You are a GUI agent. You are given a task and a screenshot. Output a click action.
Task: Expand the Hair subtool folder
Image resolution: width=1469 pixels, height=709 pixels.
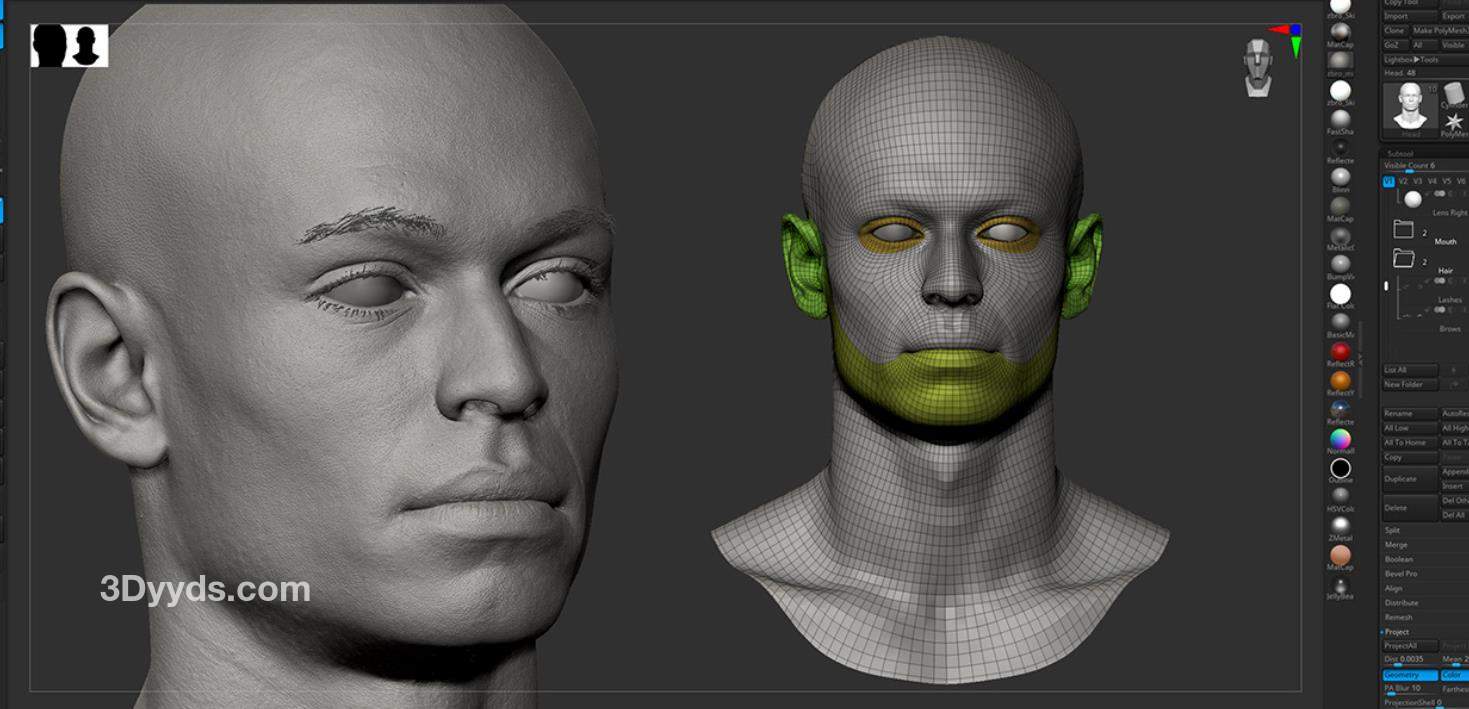[x=1404, y=260]
